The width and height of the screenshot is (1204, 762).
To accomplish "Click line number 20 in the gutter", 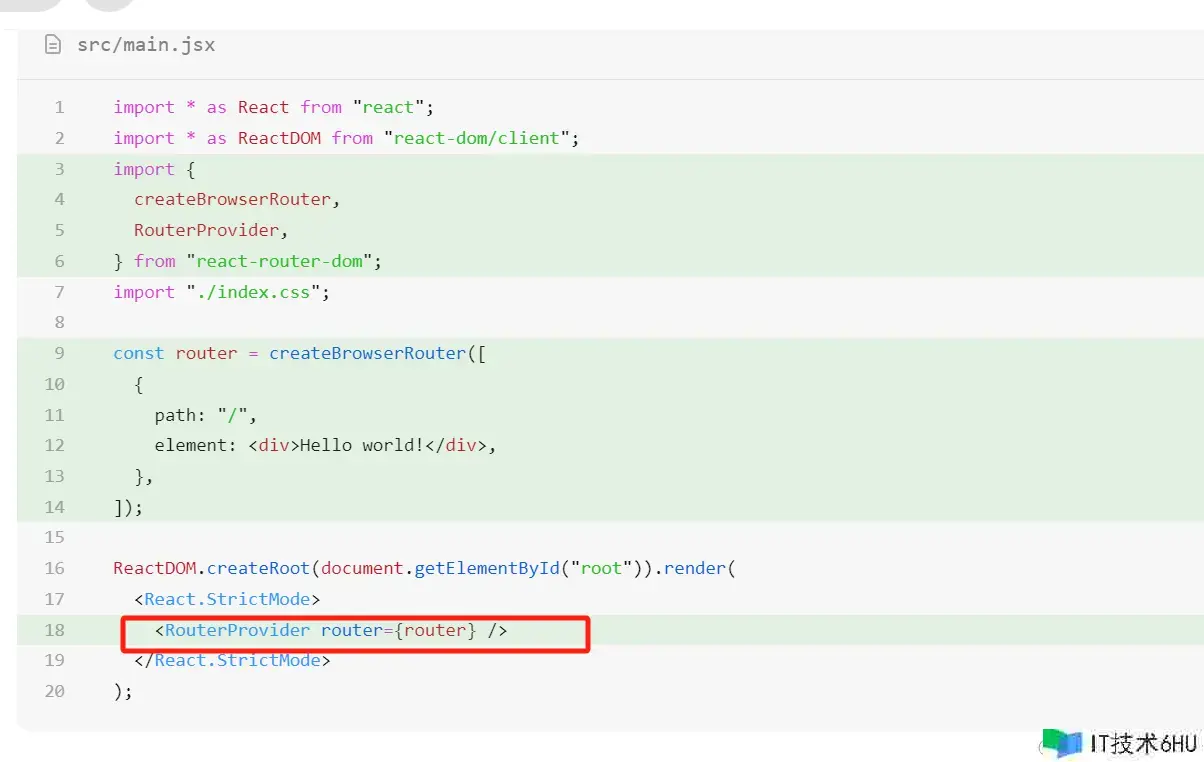I will tap(54, 691).
